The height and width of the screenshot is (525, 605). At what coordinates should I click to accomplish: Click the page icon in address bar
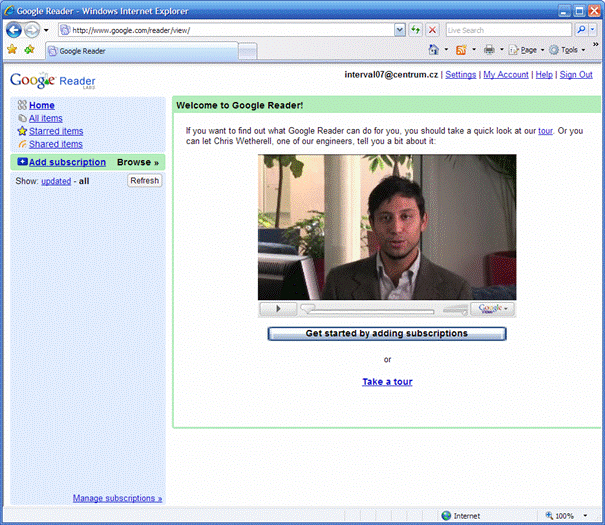65,30
